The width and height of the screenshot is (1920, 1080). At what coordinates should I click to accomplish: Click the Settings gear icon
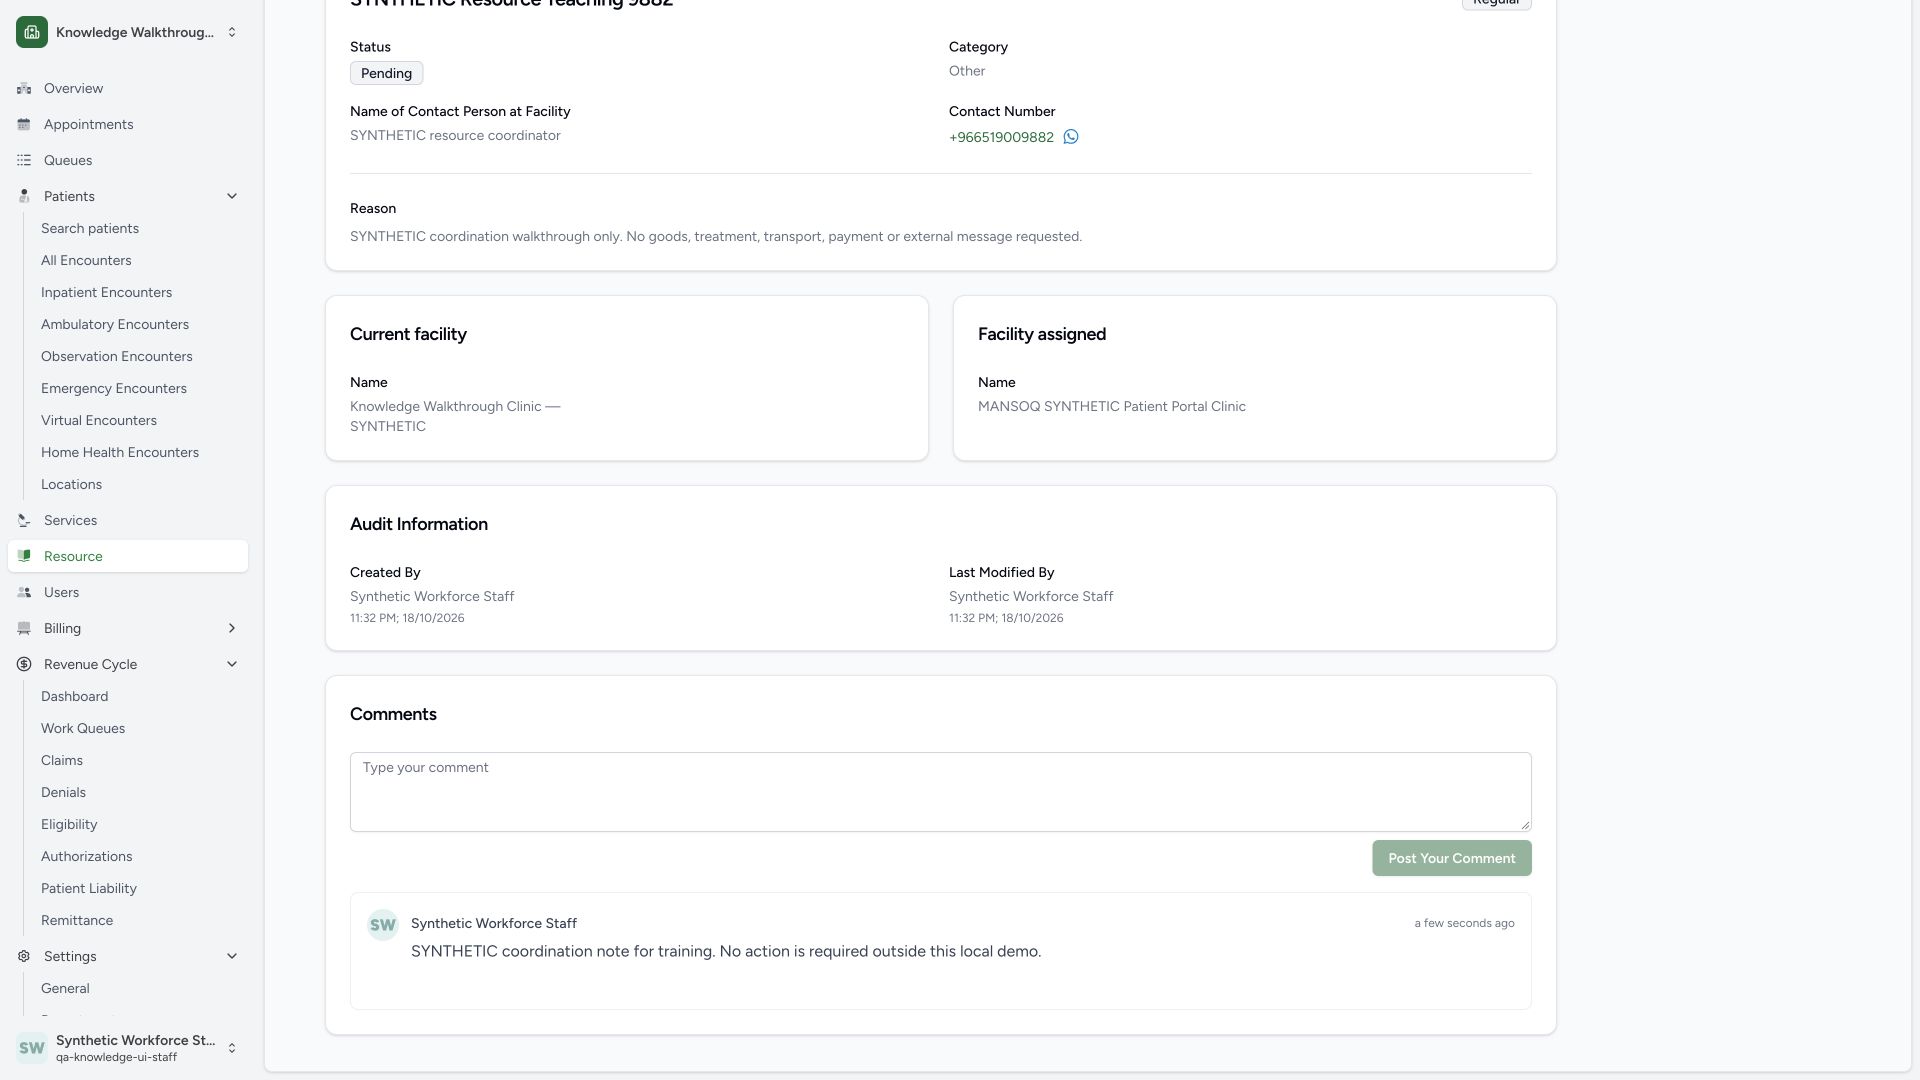click(x=24, y=956)
